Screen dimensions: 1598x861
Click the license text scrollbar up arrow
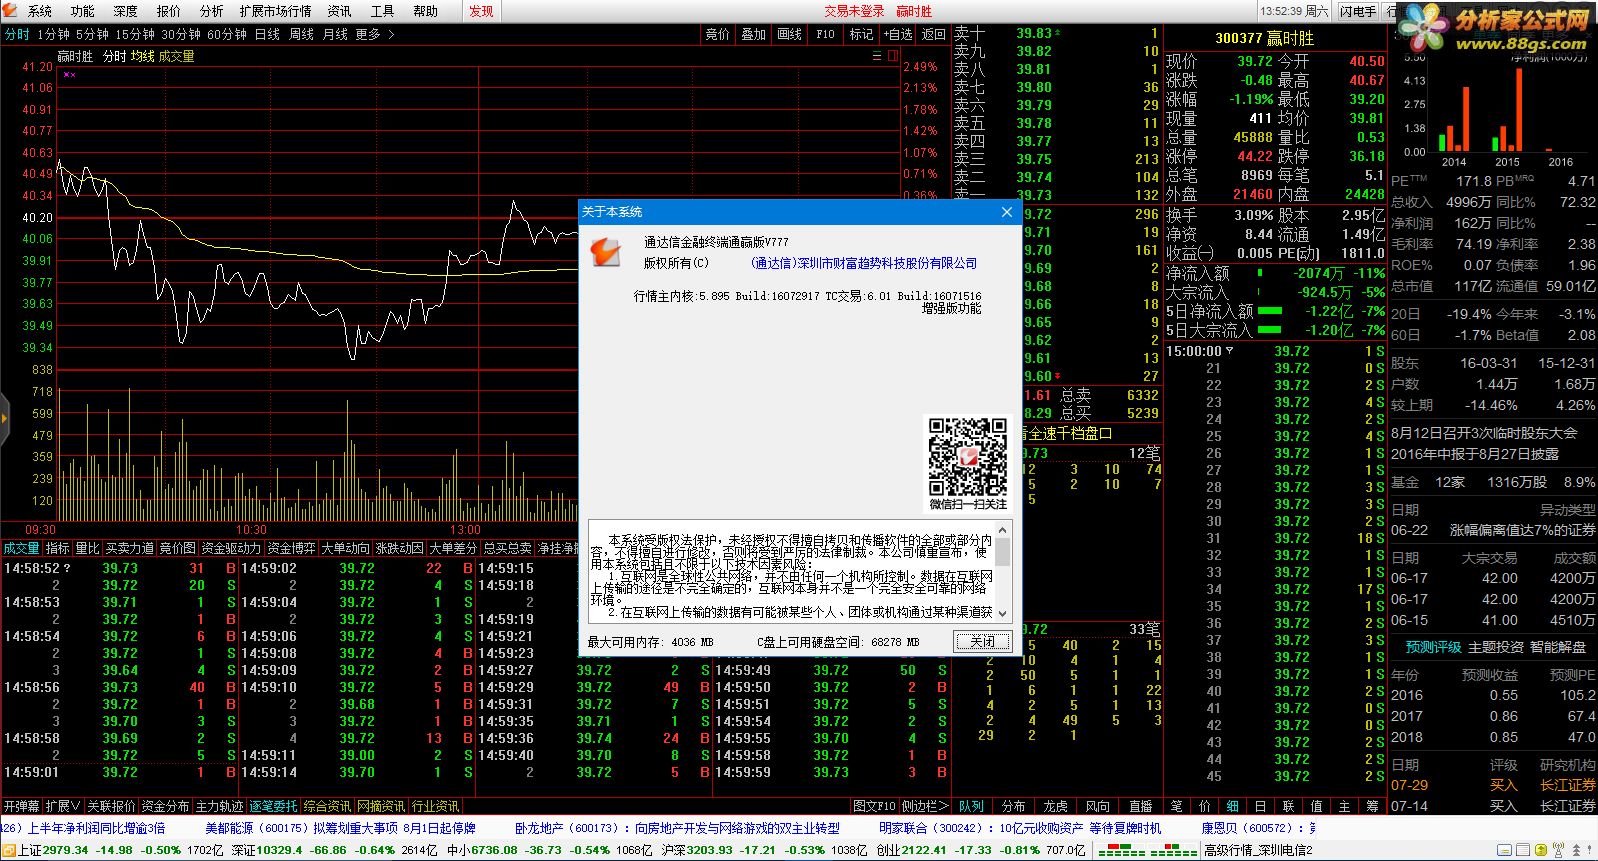point(1003,528)
